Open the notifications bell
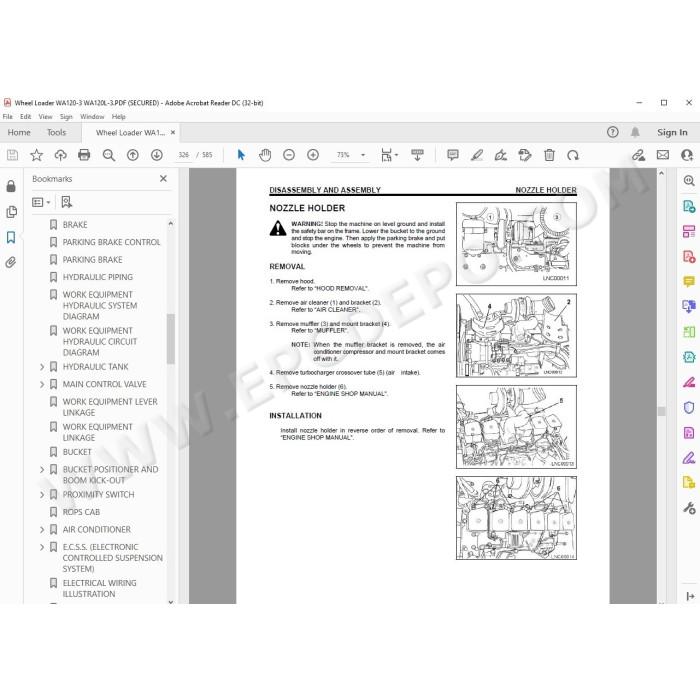The width and height of the screenshot is (700, 700). [x=635, y=132]
